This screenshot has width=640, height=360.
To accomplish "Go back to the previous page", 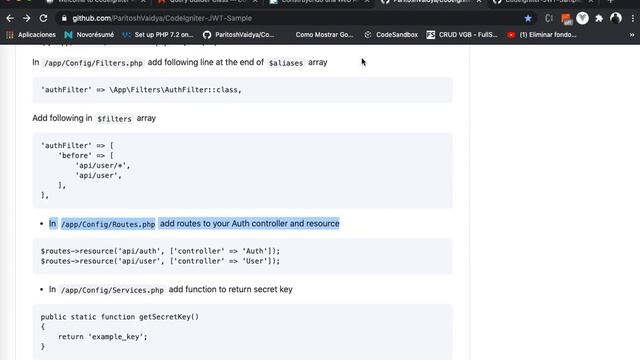I will 10,18.
